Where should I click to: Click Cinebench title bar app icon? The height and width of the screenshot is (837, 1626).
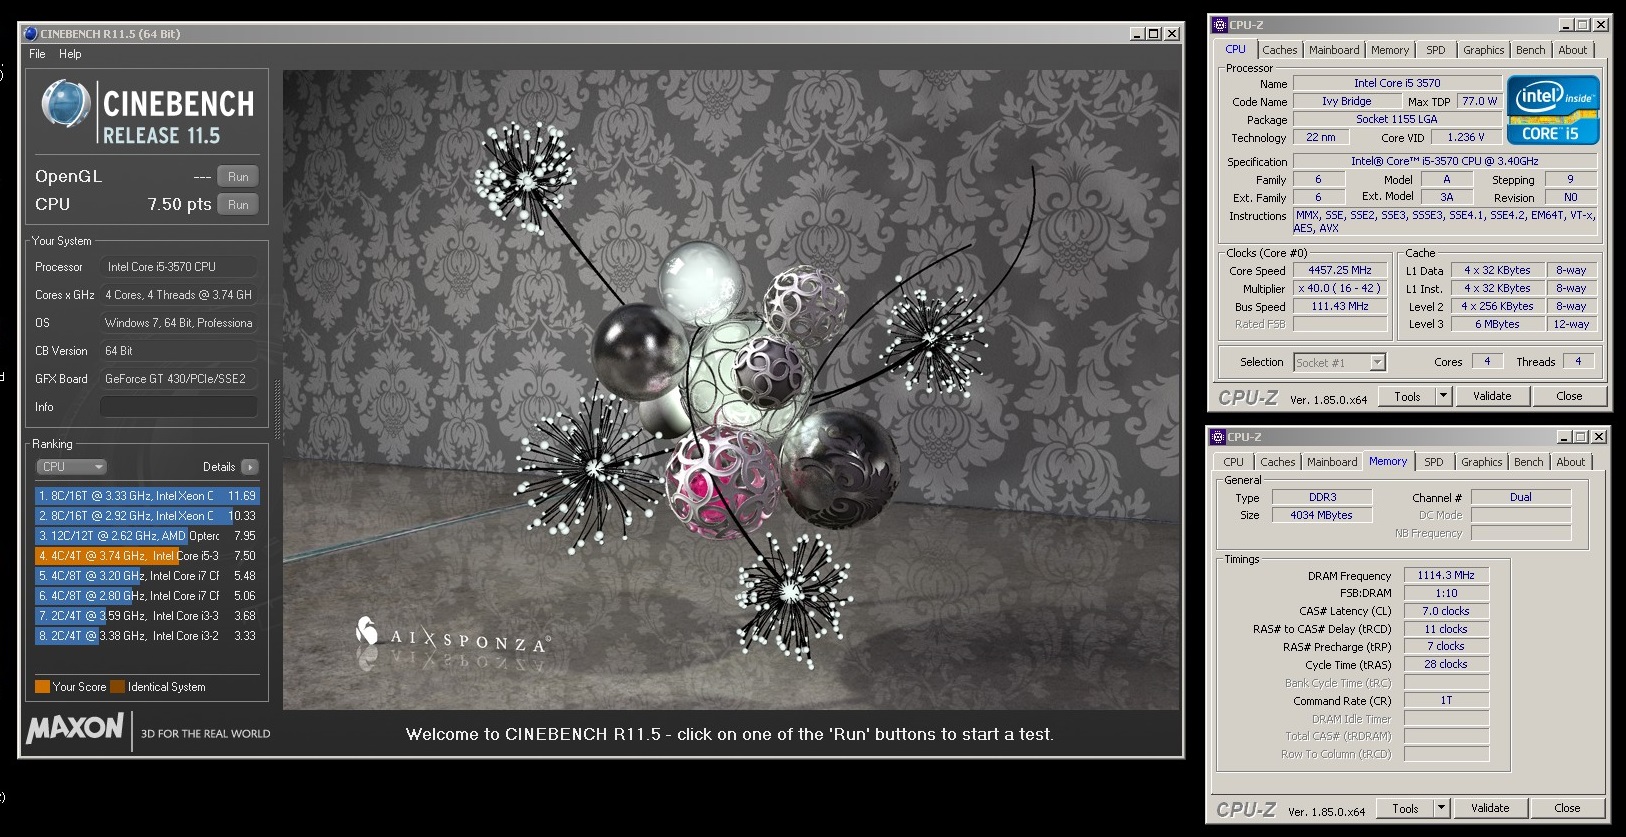[30, 33]
